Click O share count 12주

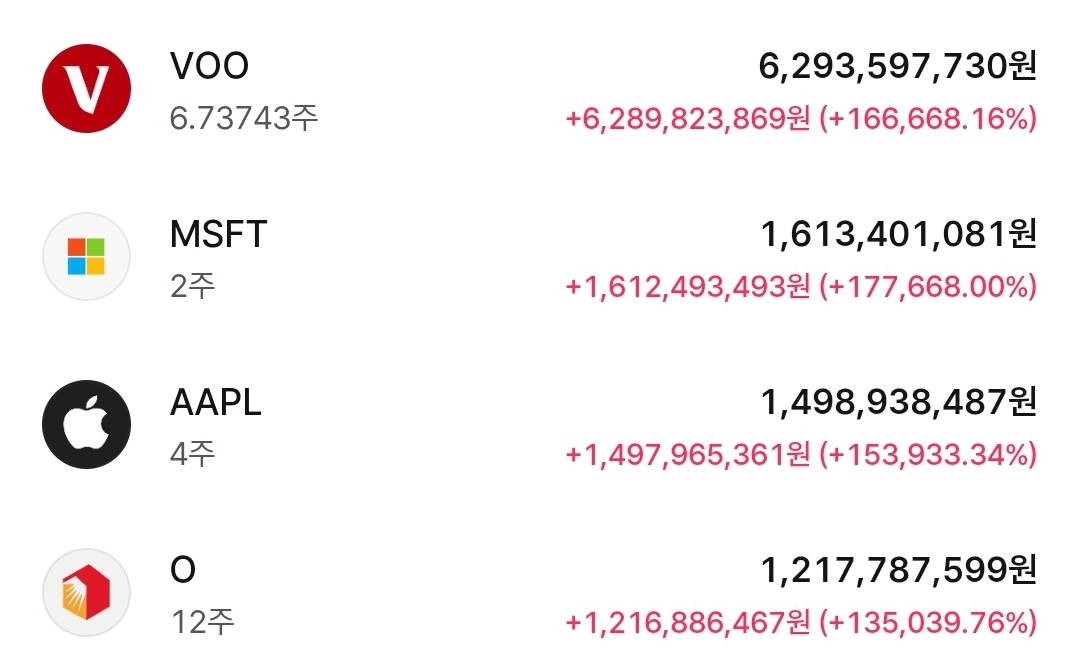202,622
